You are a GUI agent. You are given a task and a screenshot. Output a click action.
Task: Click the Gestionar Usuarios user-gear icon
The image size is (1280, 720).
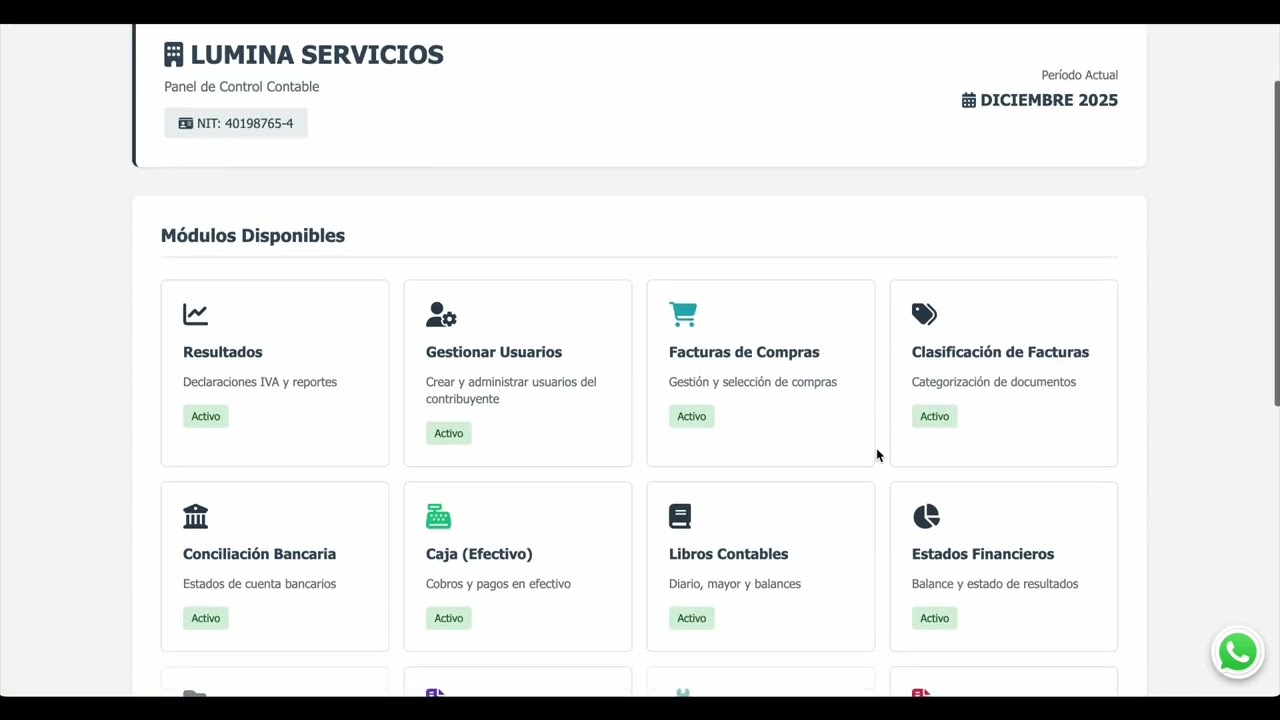click(x=441, y=314)
